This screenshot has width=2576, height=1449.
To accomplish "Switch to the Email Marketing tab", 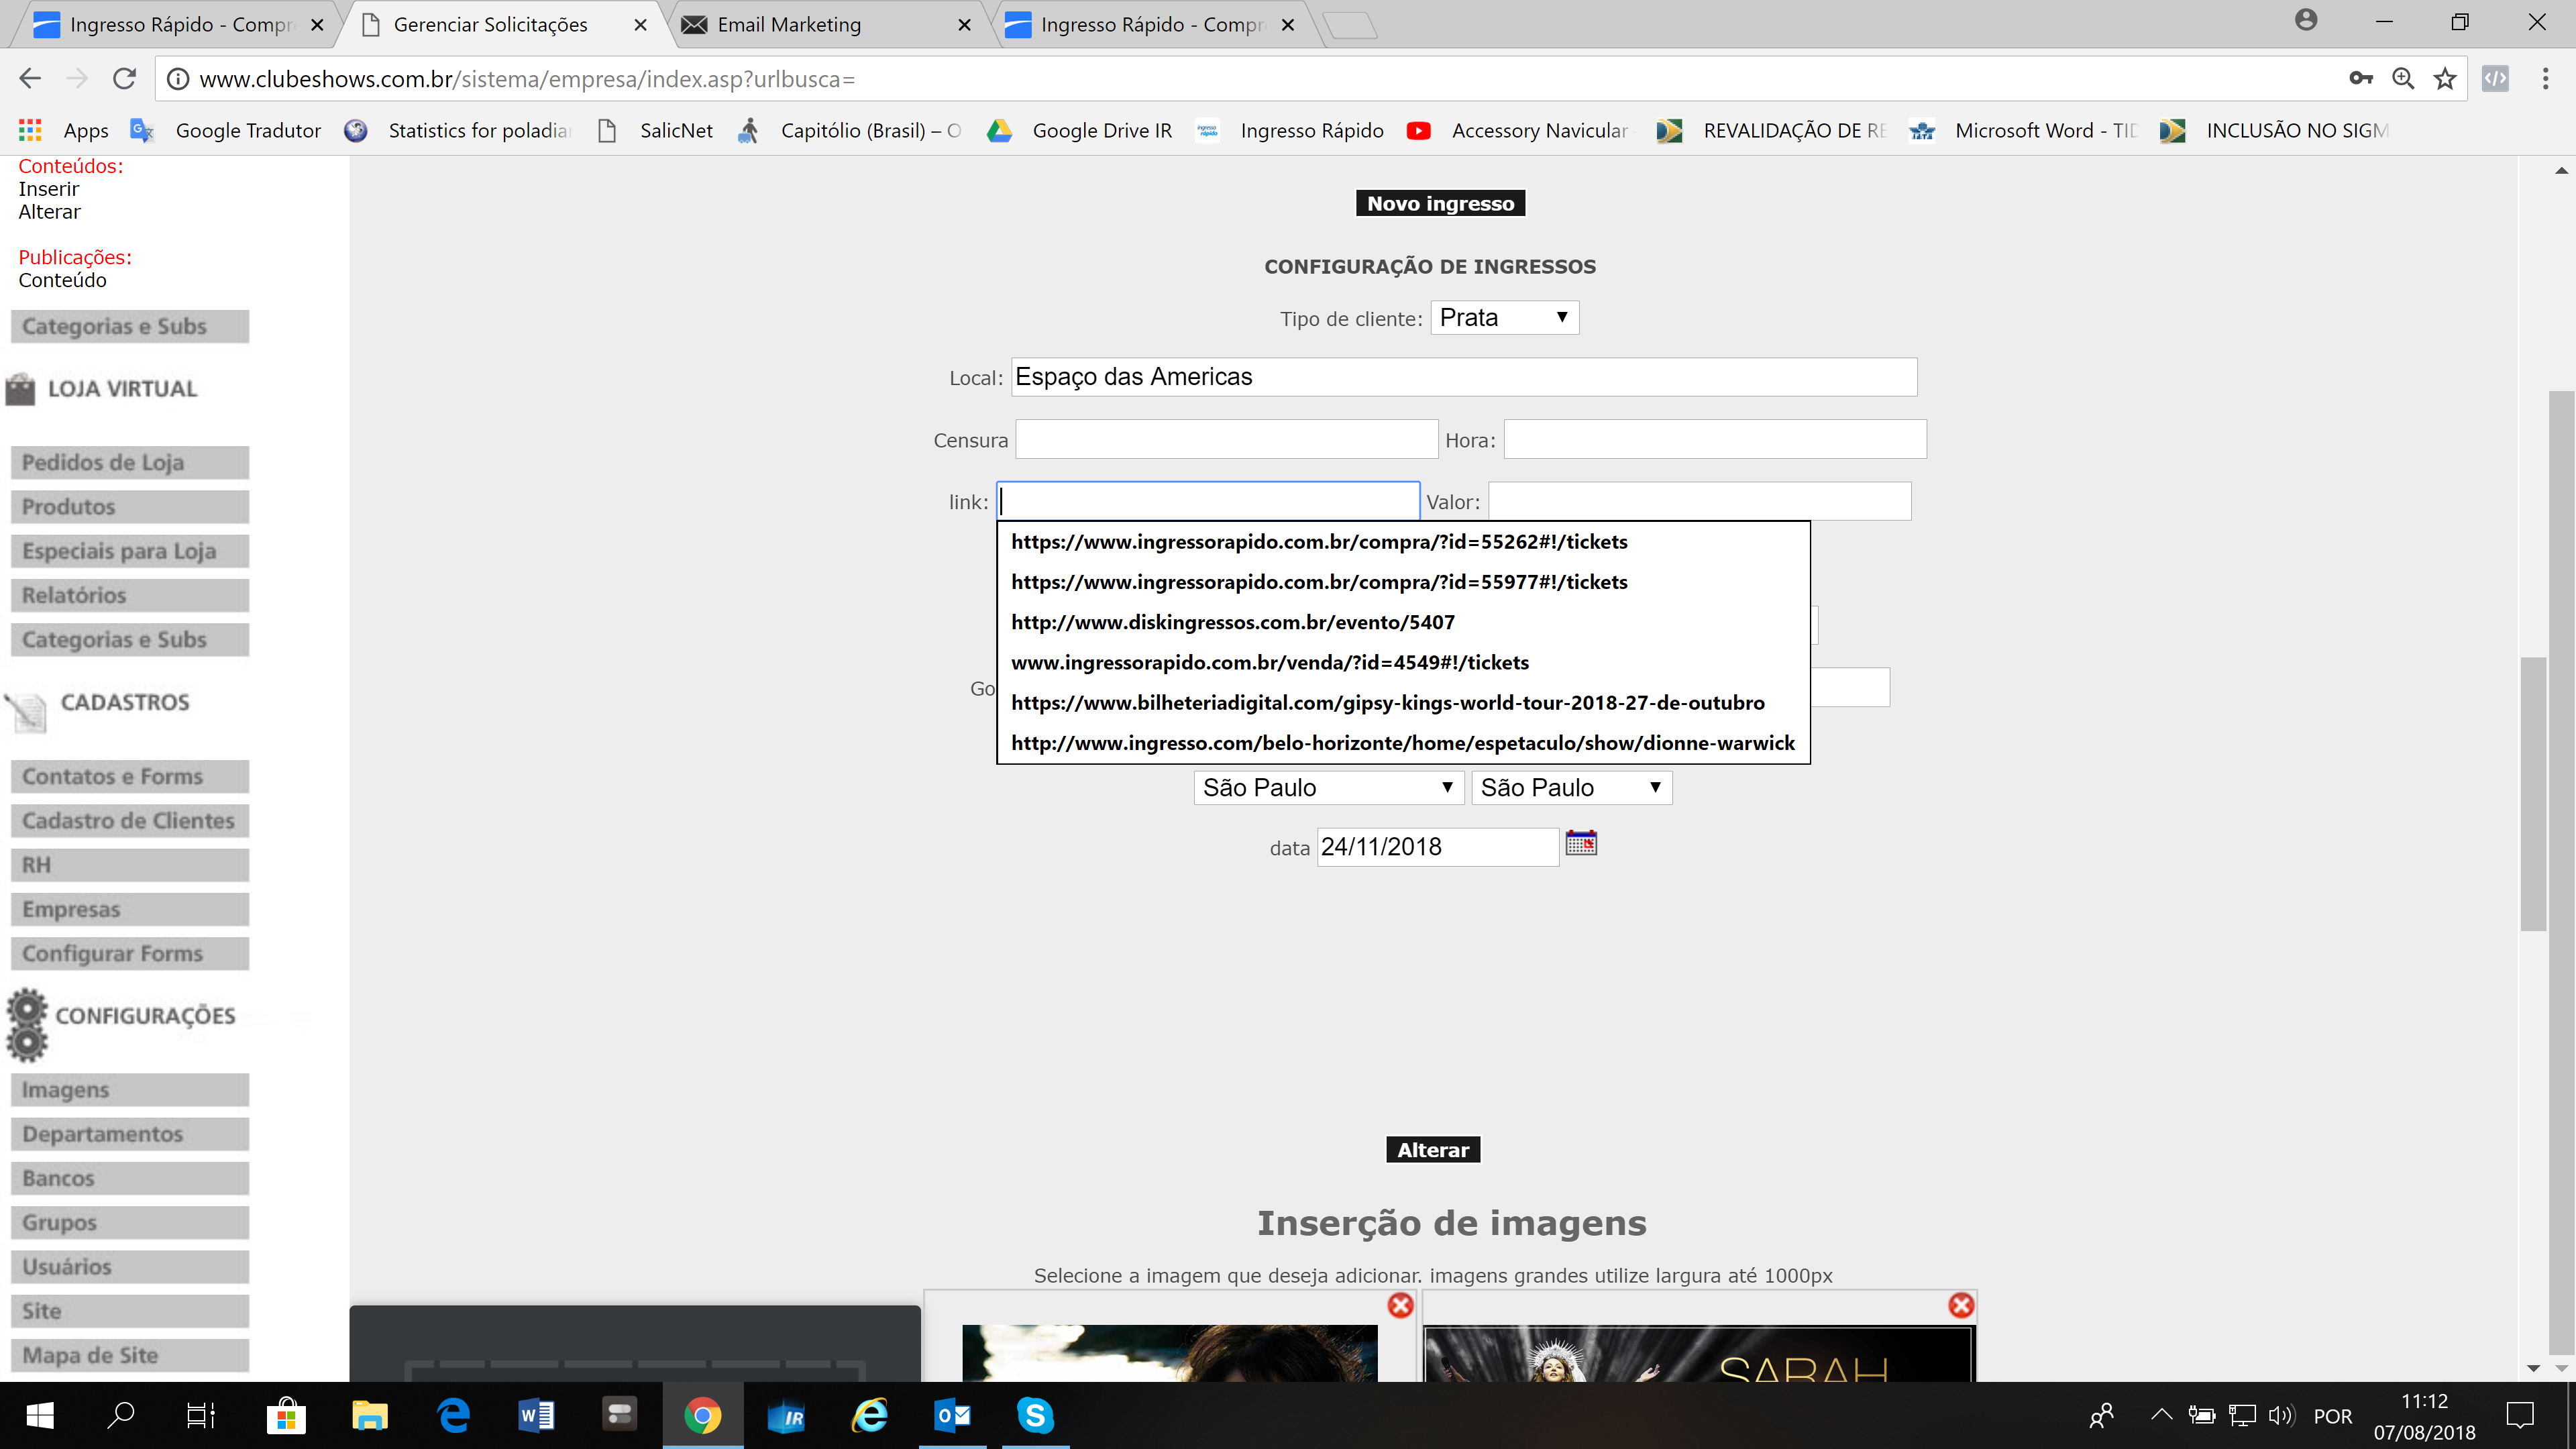I will point(789,24).
